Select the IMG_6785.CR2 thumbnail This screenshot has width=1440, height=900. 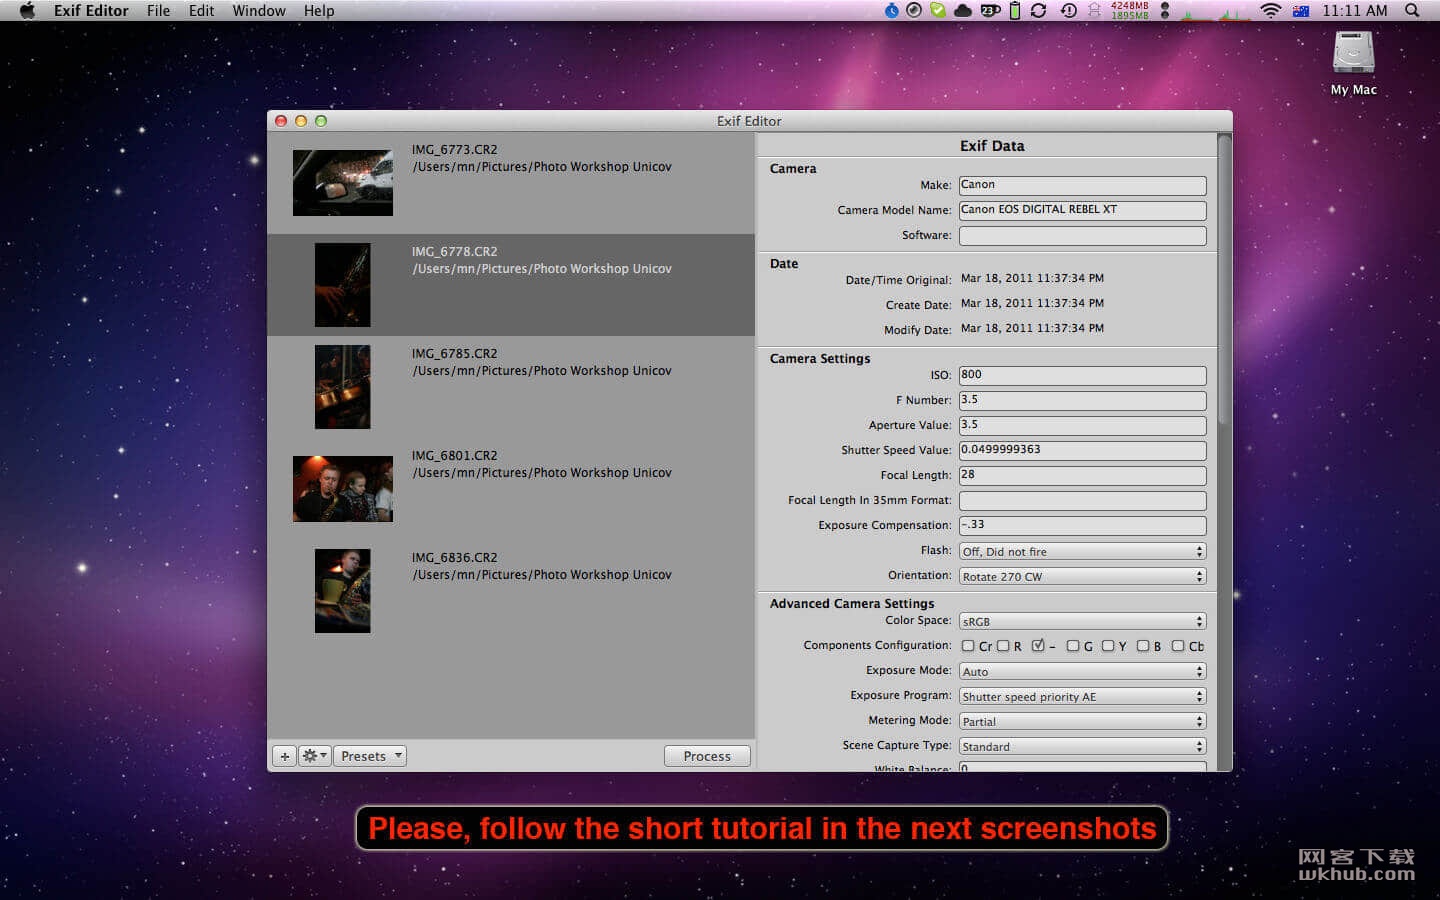[343, 387]
